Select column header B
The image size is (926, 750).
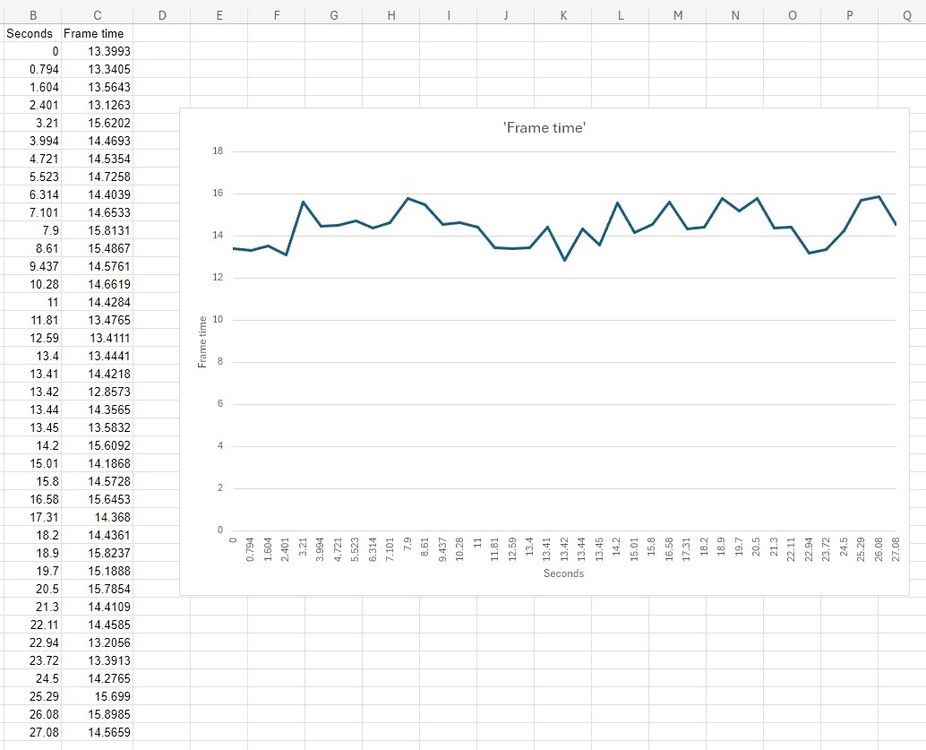point(33,15)
